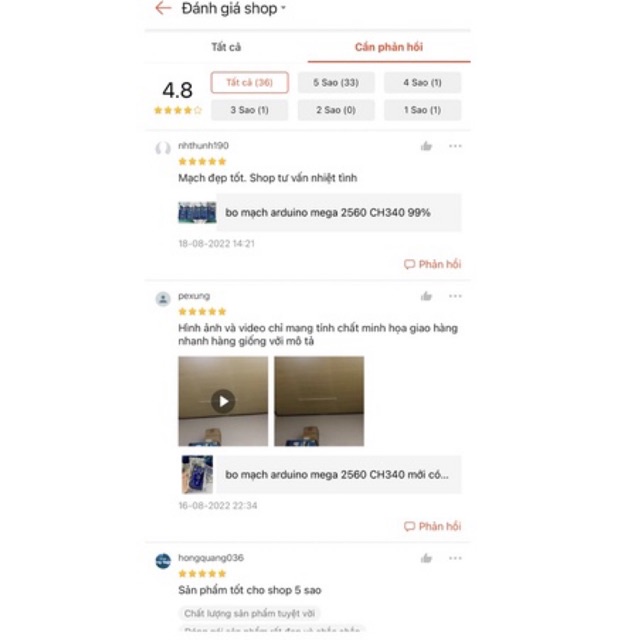Reply to pexung's review via Phản hồi
This screenshot has width=640, height=640.
pyautogui.click(x=432, y=526)
